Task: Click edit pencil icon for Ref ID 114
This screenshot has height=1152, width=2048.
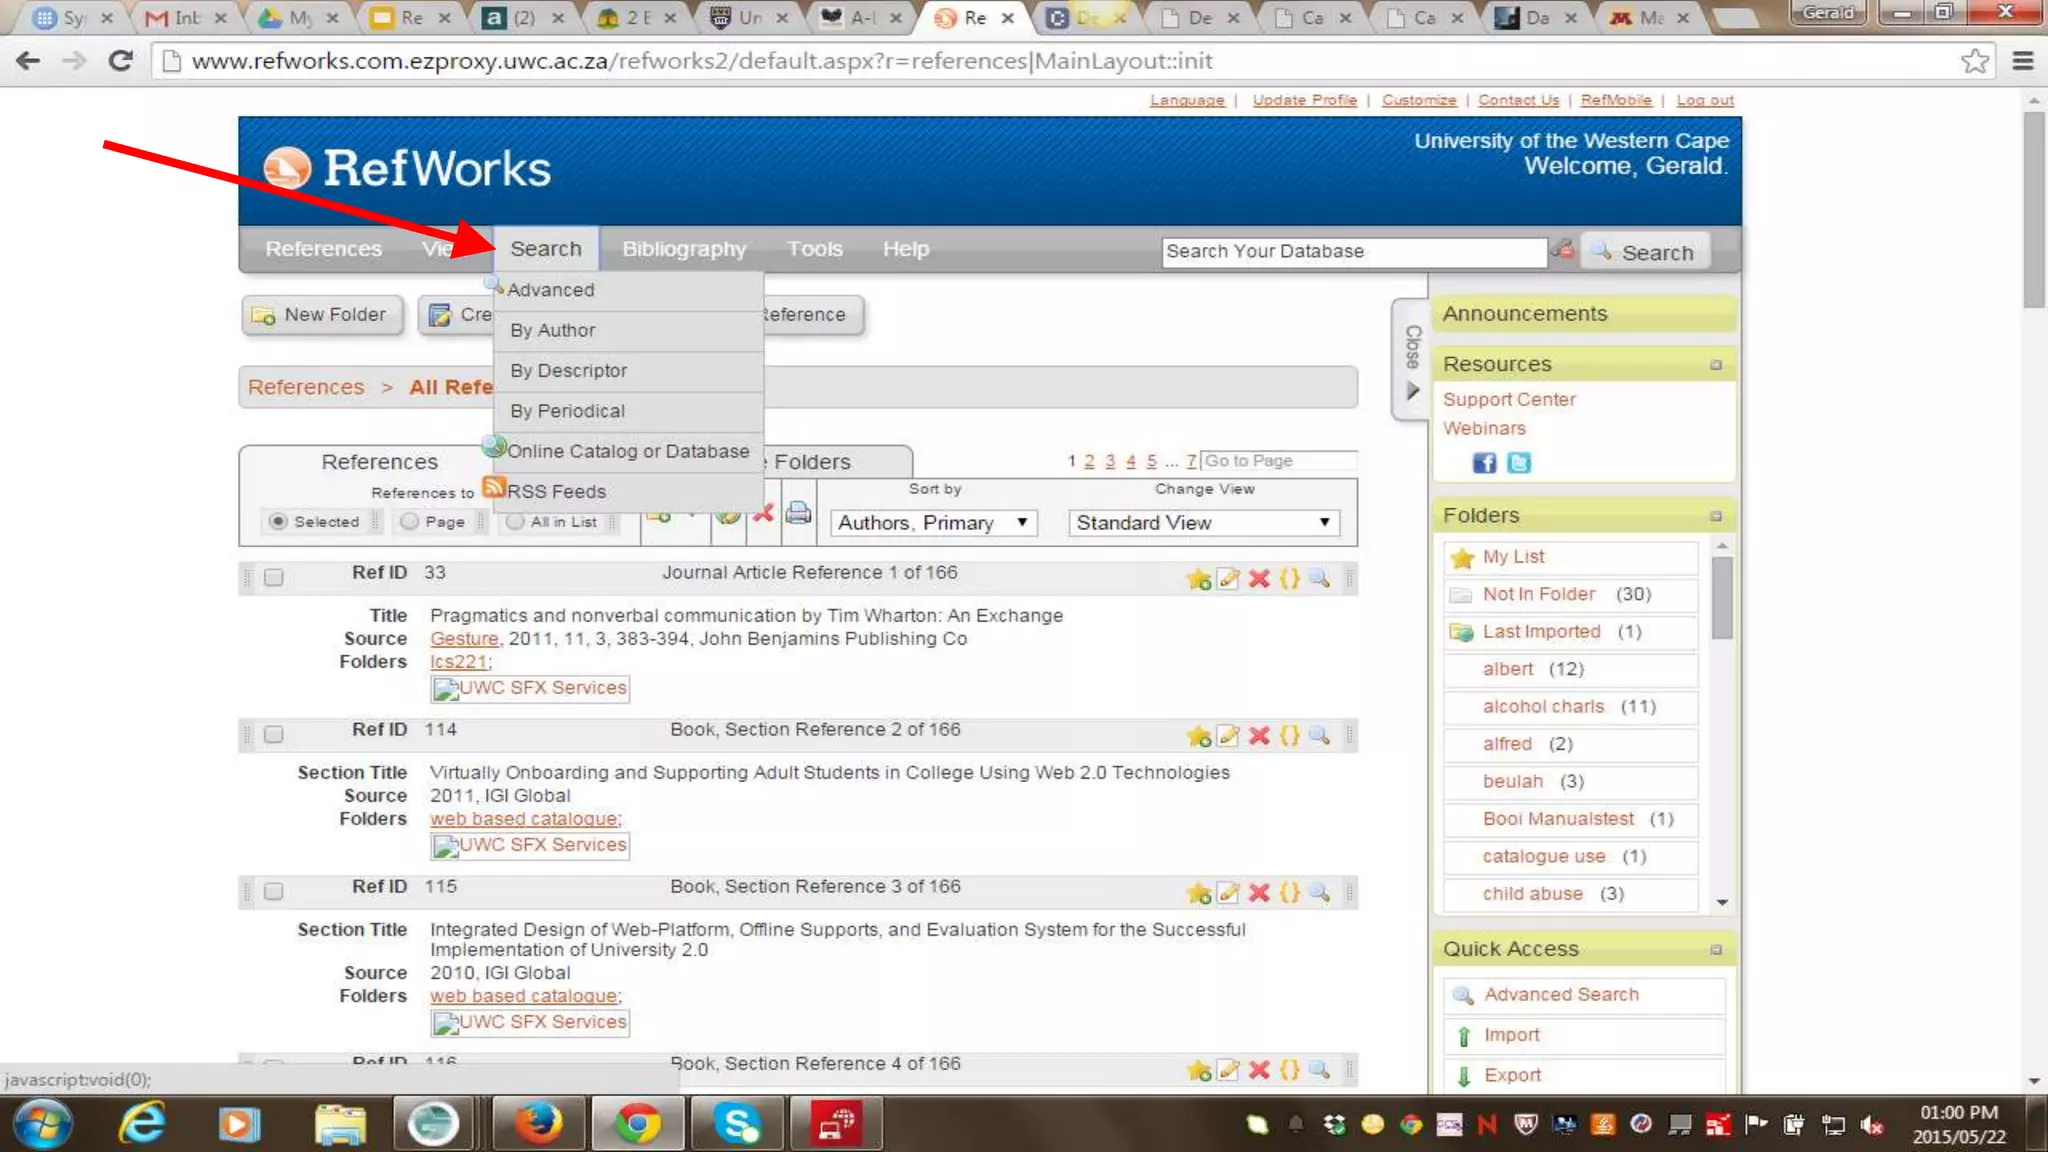Action: tap(1228, 736)
